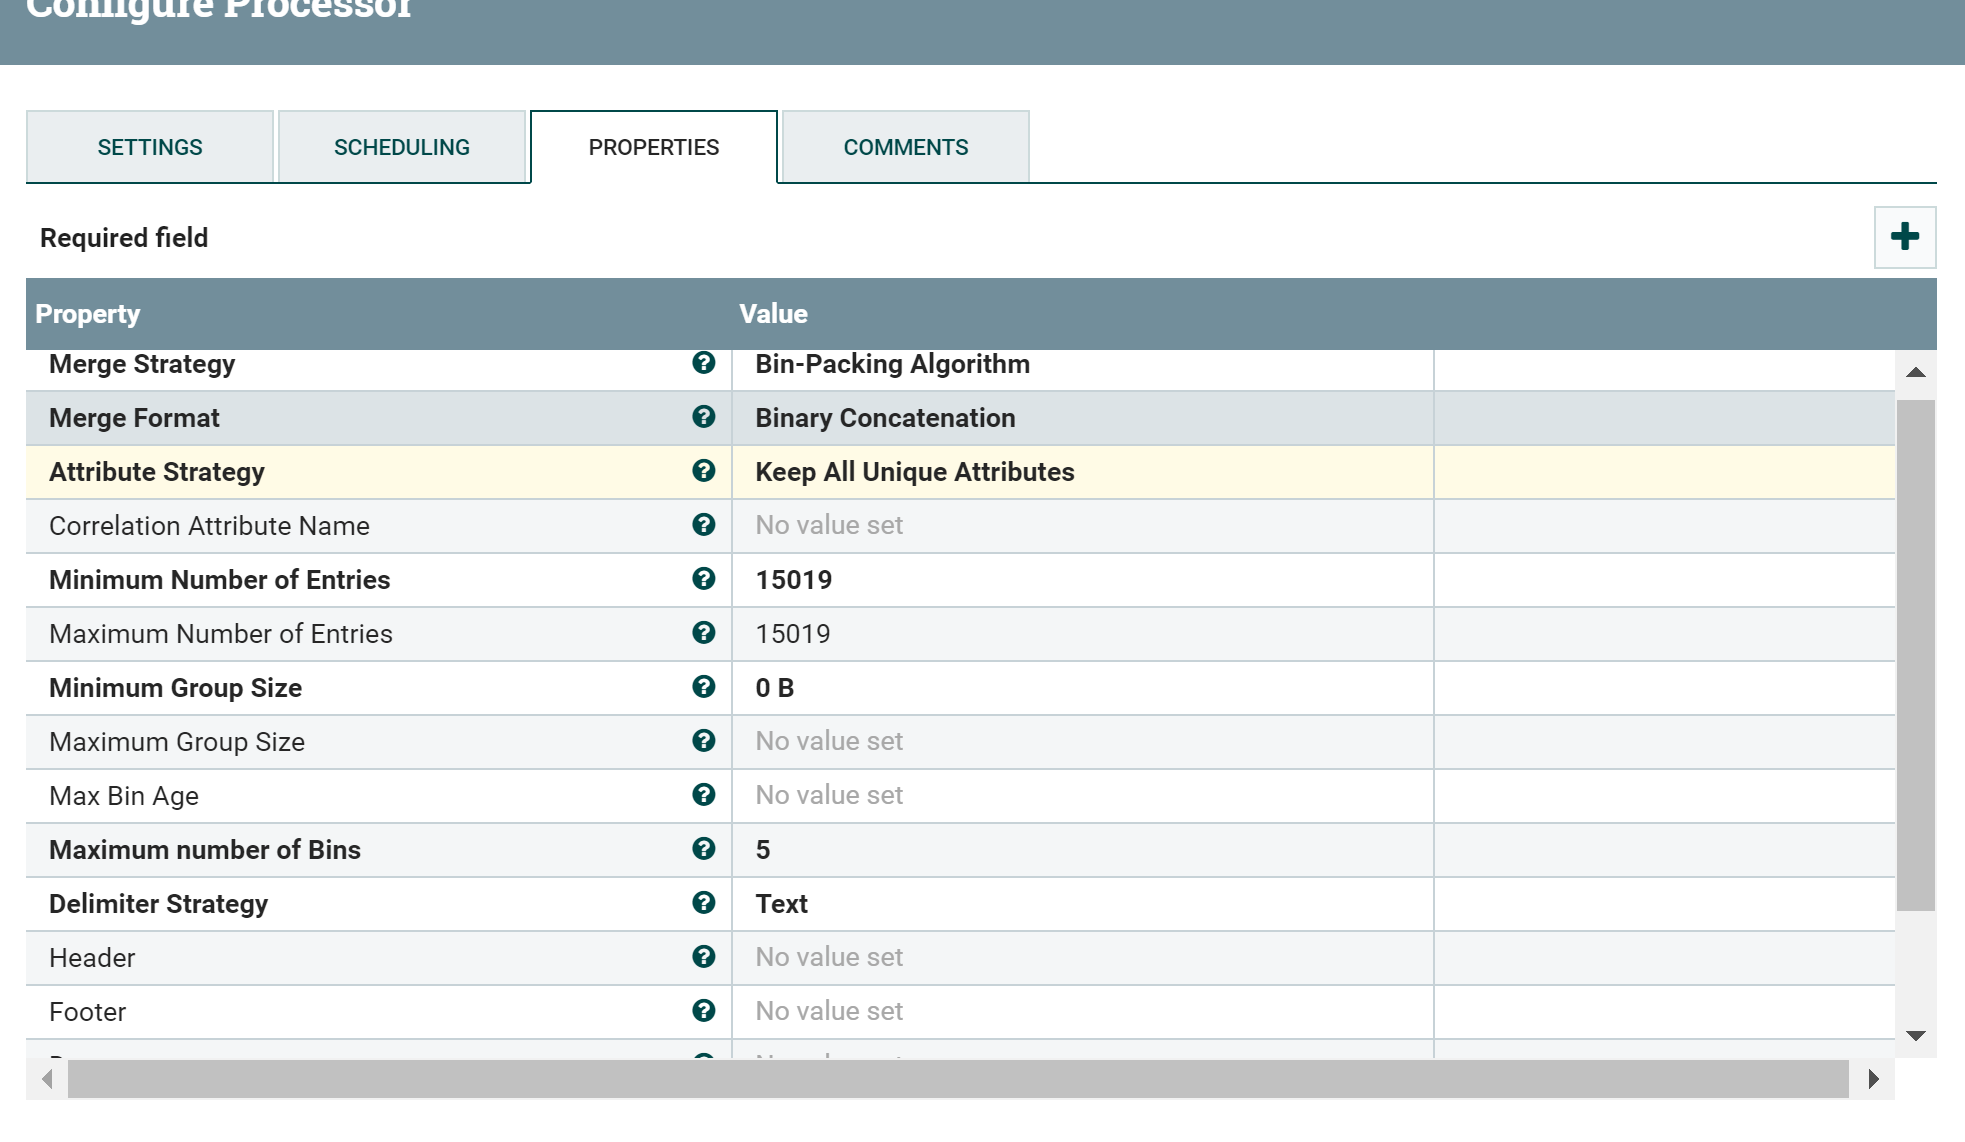Add a new property with the plus button

tap(1904, 237)
